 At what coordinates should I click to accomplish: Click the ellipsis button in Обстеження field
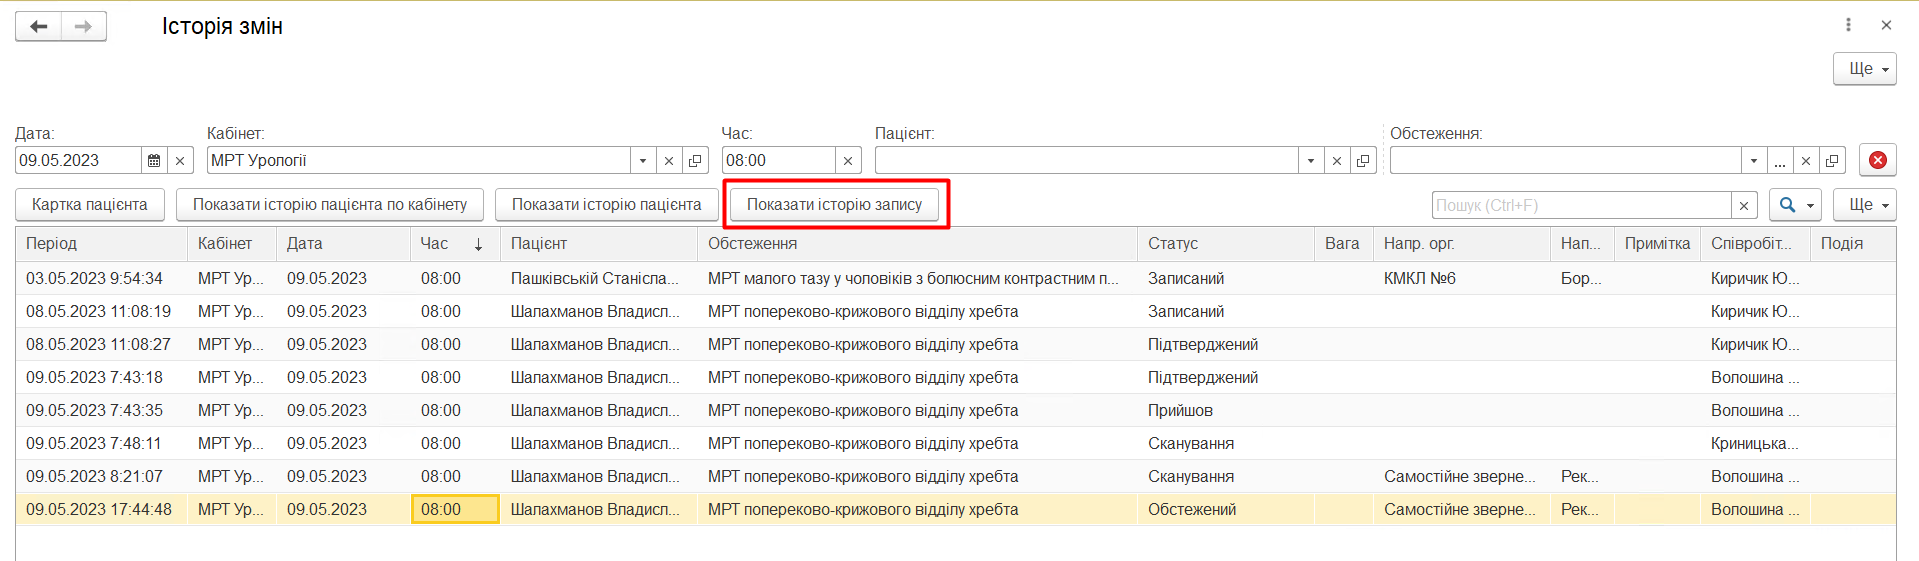point(1779,160)
